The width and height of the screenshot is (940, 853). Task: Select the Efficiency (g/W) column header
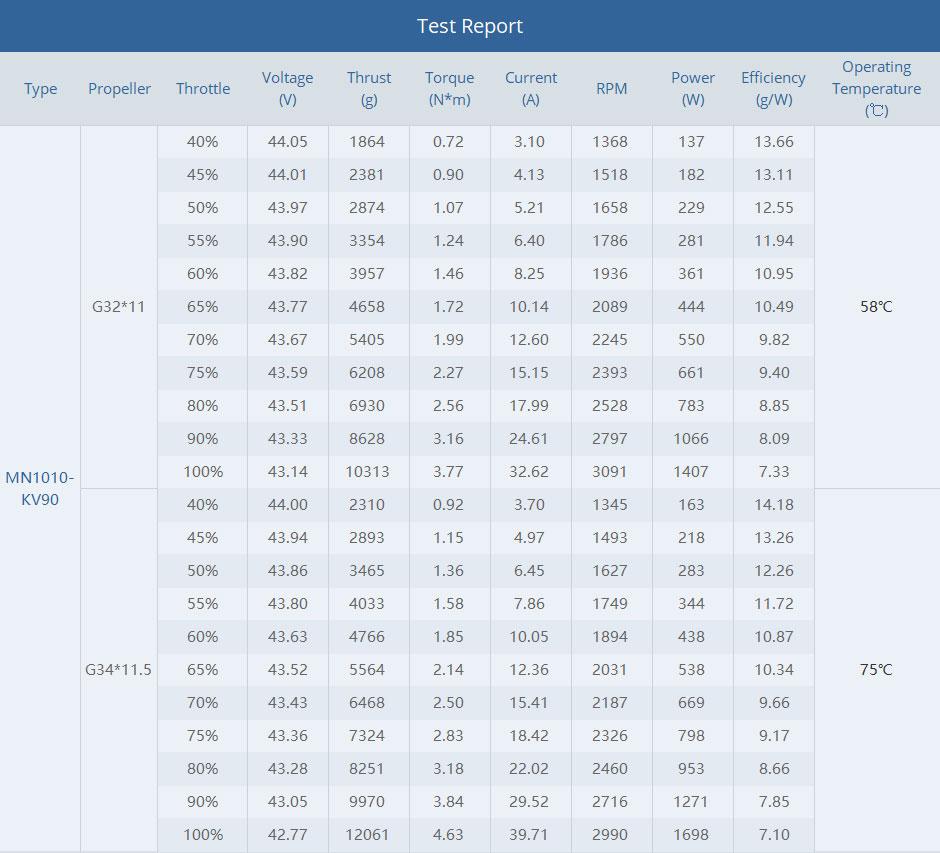[773, 88]
